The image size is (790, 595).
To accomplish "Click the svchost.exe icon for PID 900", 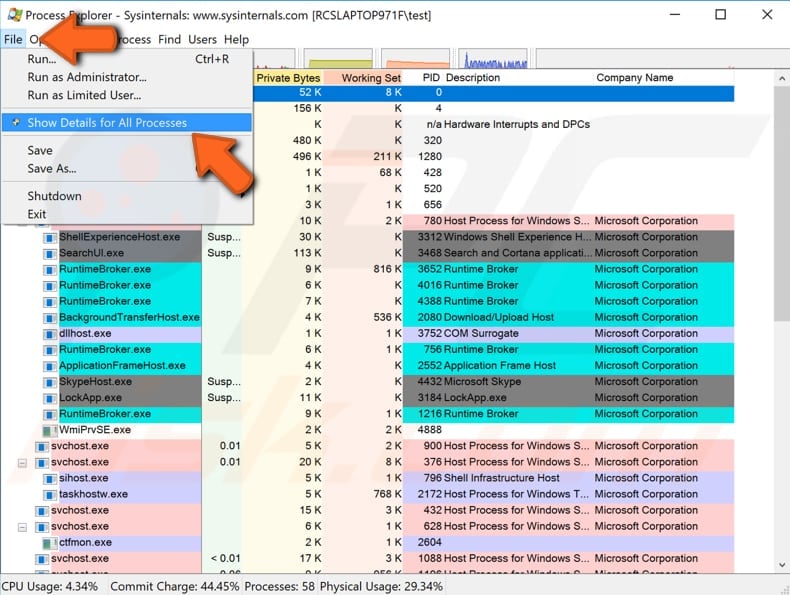I will pos(41,447).
